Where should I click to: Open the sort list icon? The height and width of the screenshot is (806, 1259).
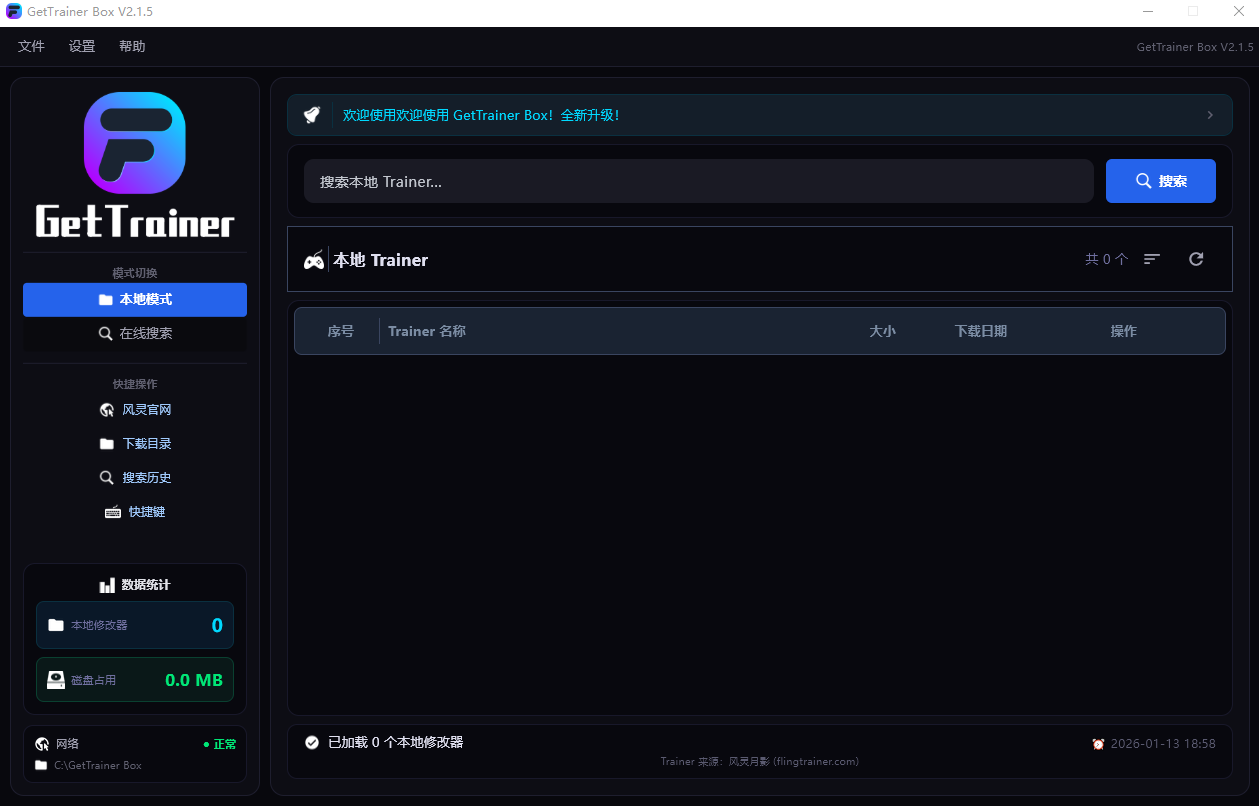click(x=1152, y=259)
